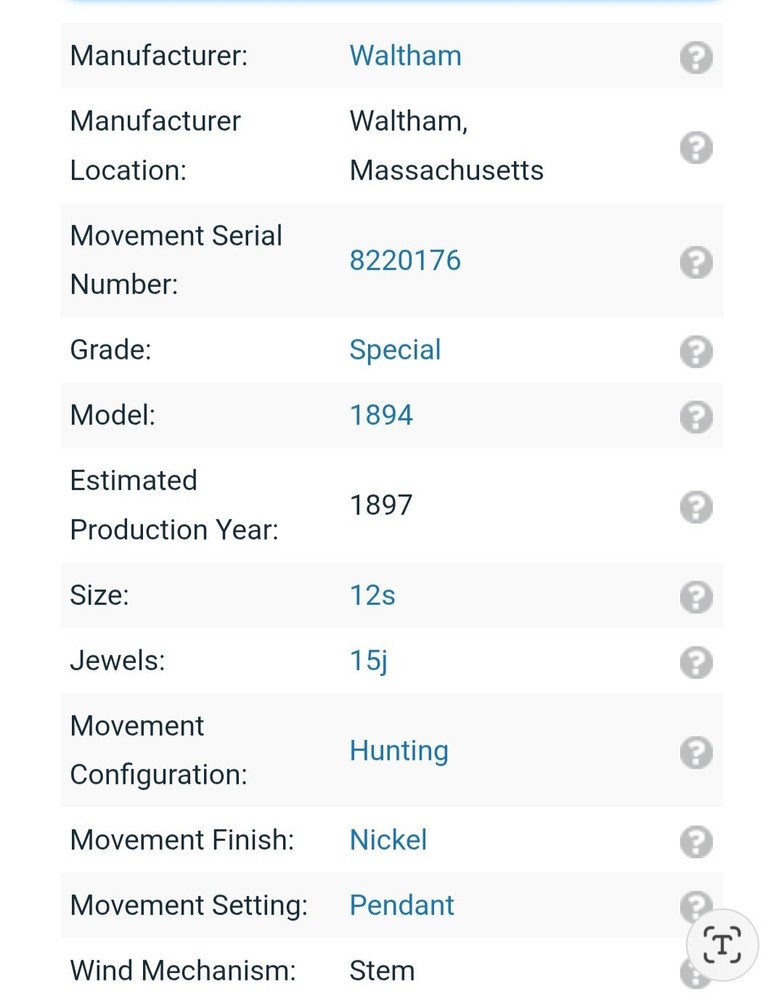Follow the Pendant movement setting link

pyautogui.click(x=401, y=905)
